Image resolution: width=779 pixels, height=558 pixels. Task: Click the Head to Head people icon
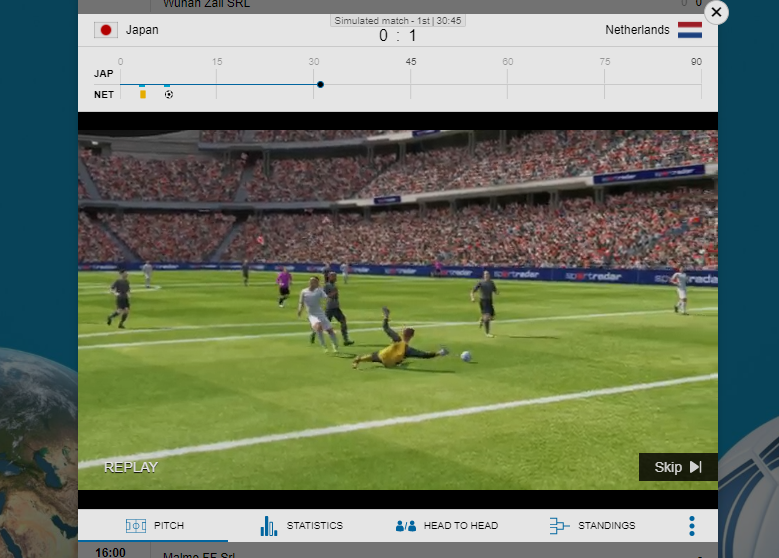tap(405, 526)
